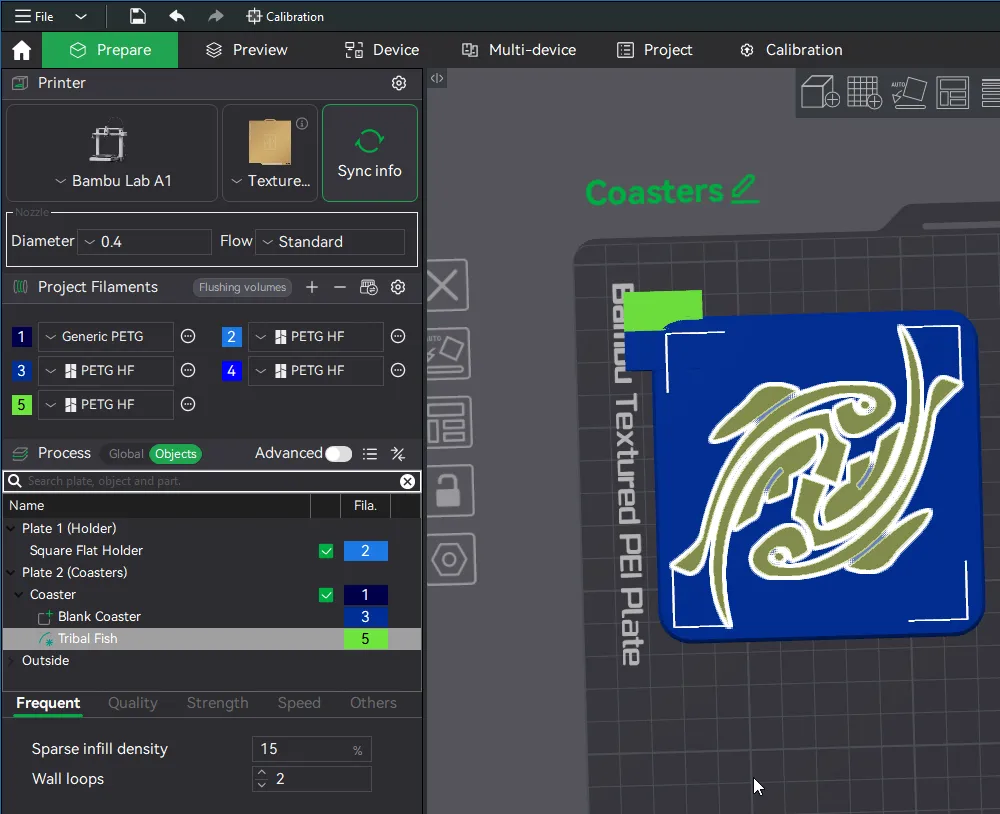The height and width of the screenshot is (814, 1000).
Task: Switch process scope to Objects
Action: (x=175, y=454)
